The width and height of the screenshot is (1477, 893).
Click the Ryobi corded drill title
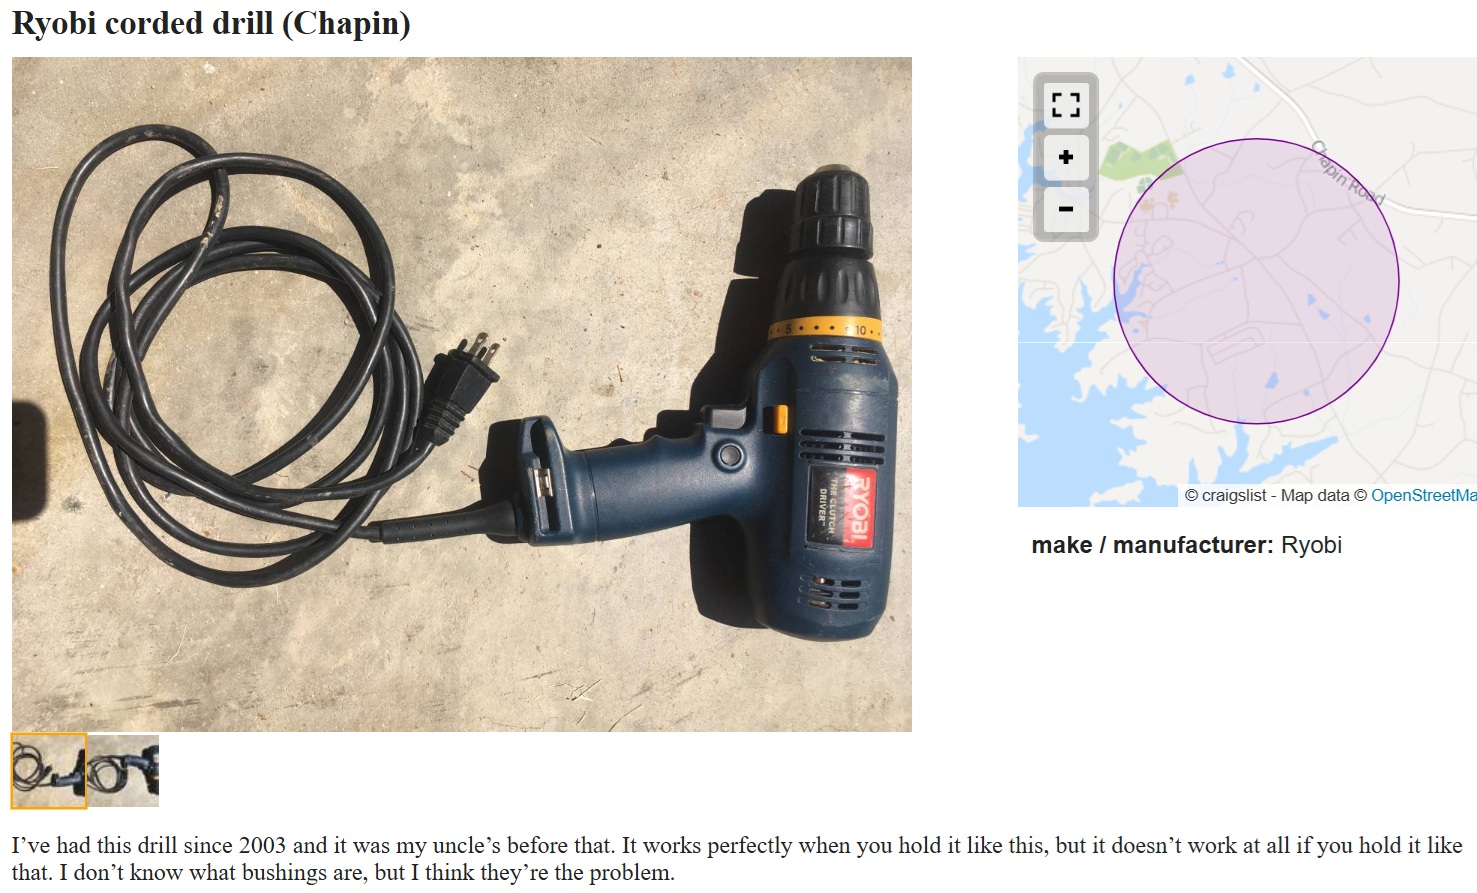pyautogui.click(x=211, y=23)
